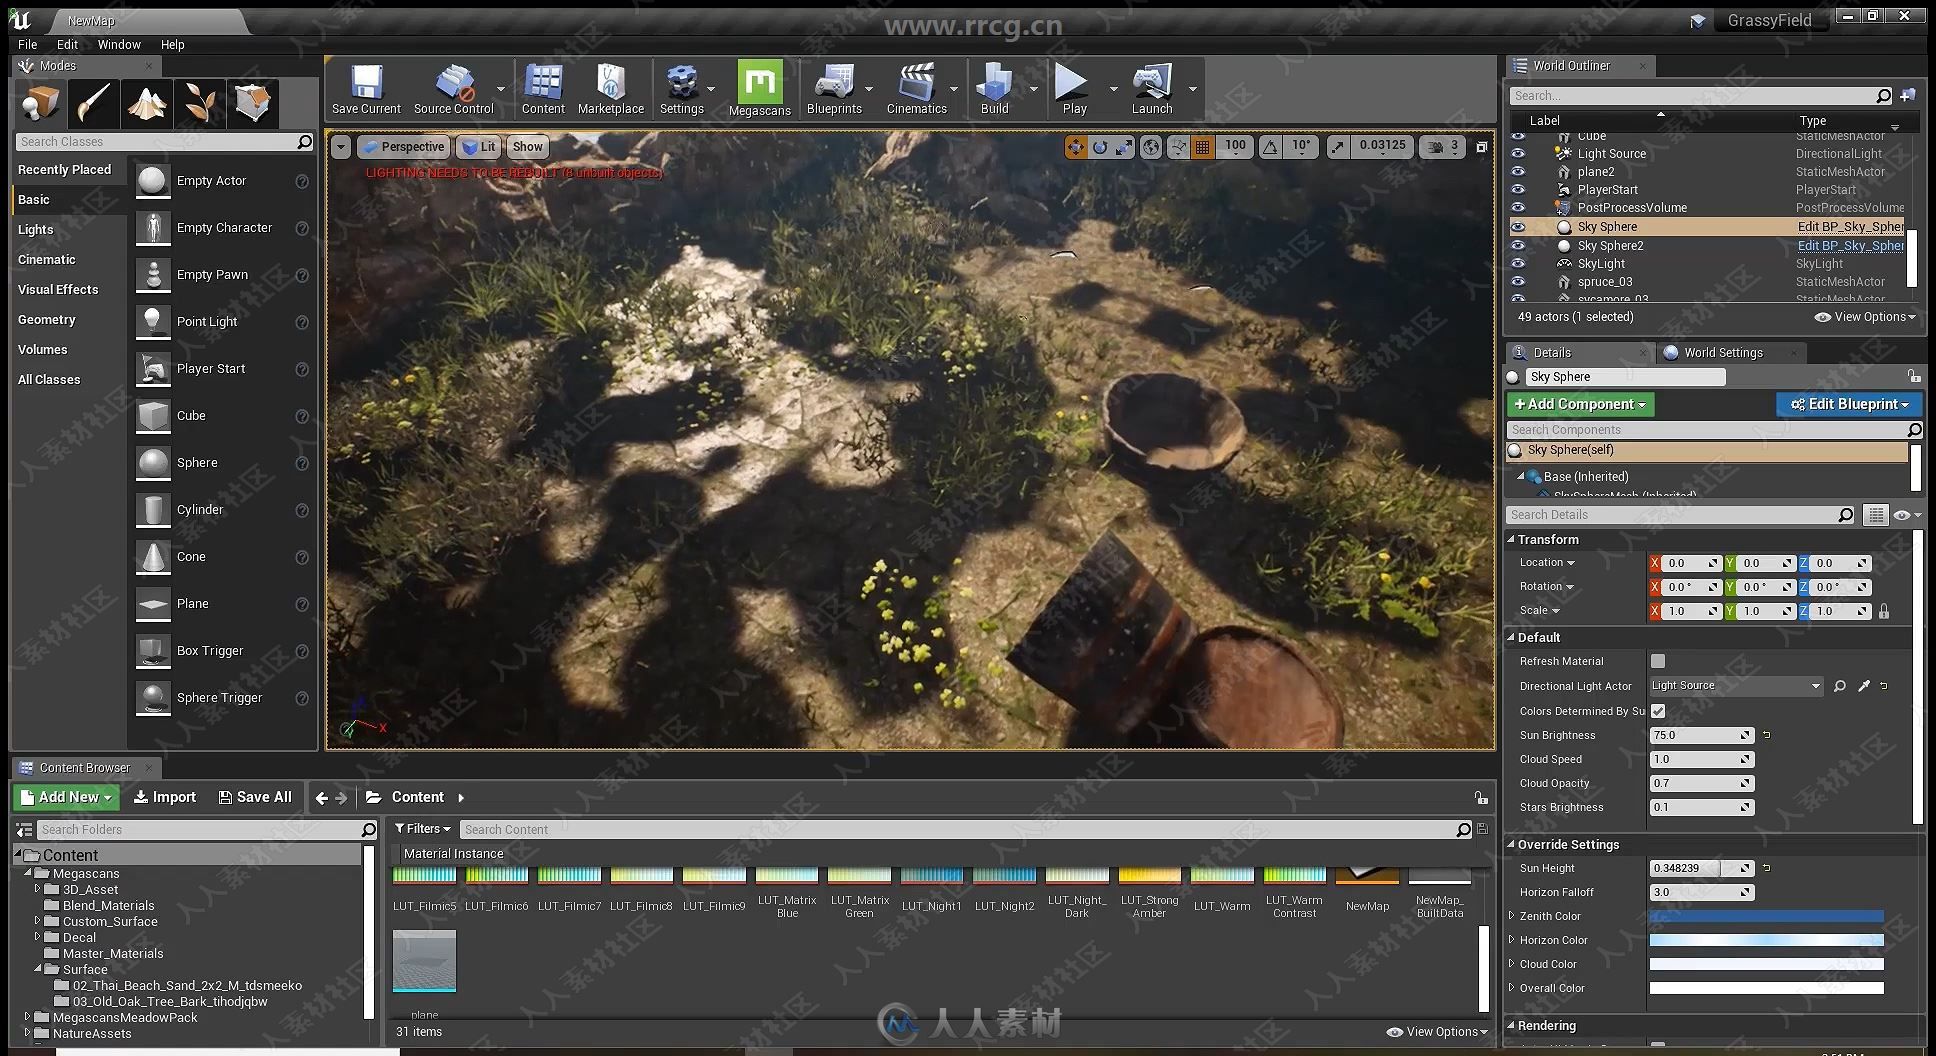This screenshot has width=1936, height=1056.
Task: Select the Place mode icon
Action: click(41, 103)
